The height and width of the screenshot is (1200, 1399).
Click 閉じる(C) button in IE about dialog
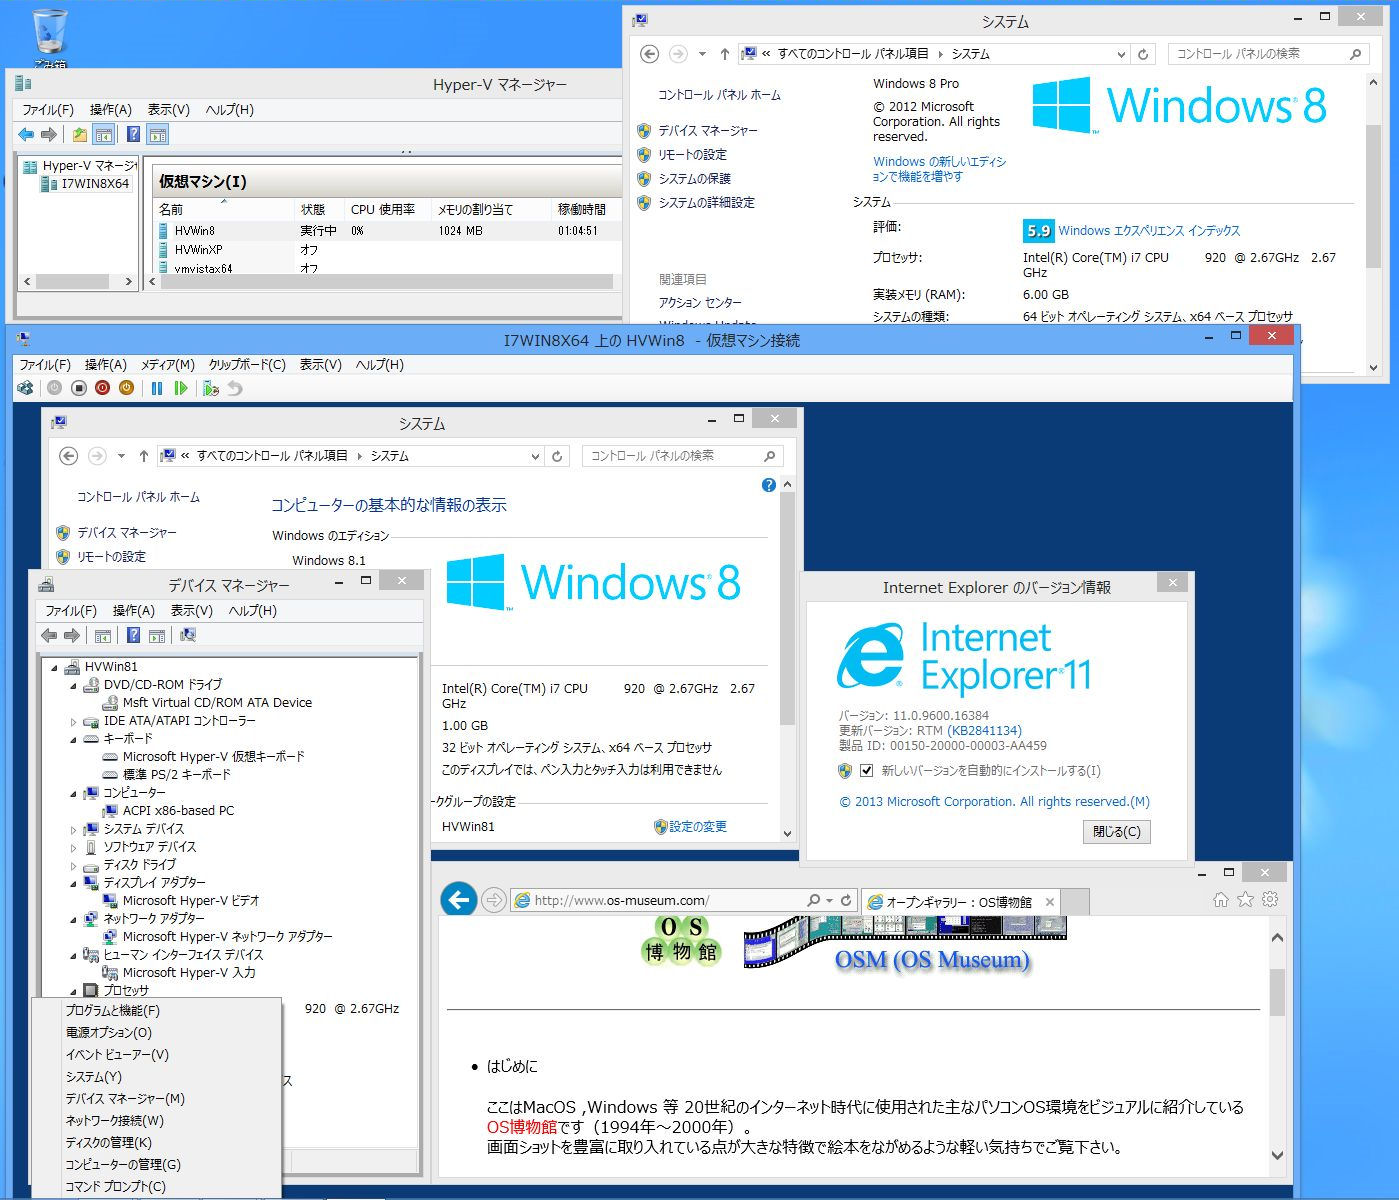1116,832
